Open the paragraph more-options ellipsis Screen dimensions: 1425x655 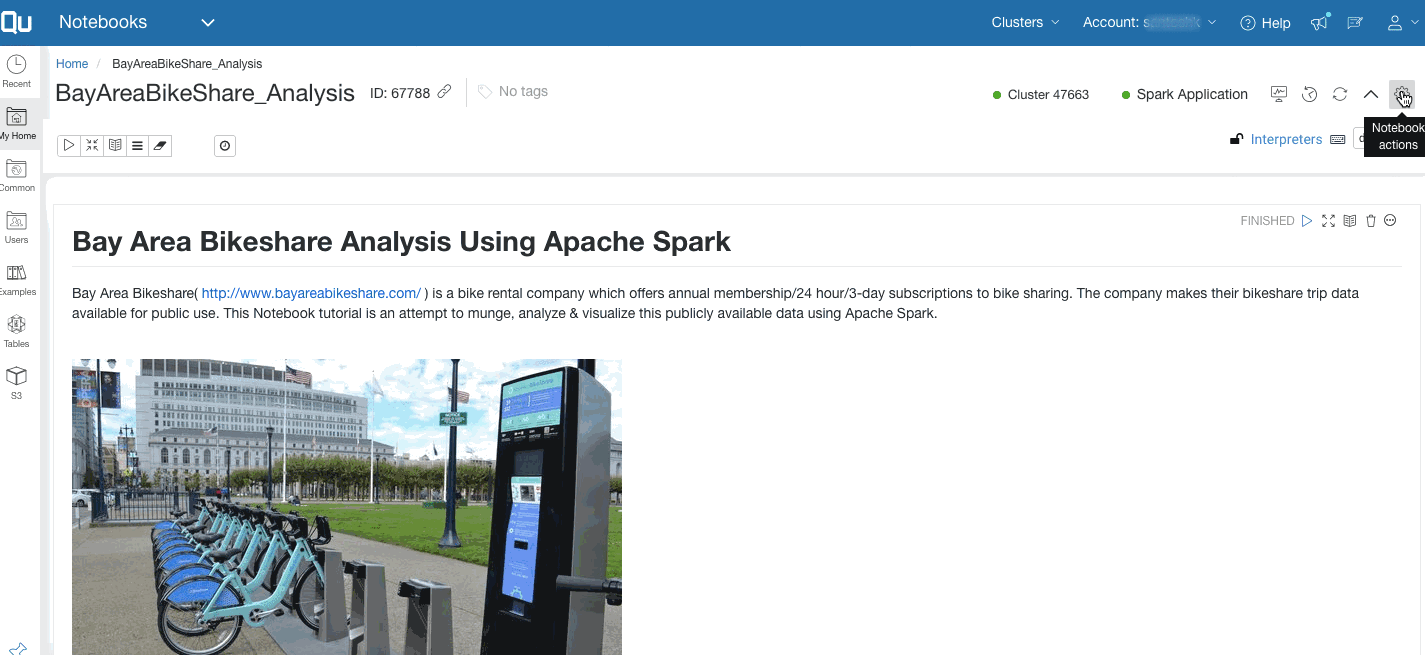pyautogui.click(x=1390, y=221)
